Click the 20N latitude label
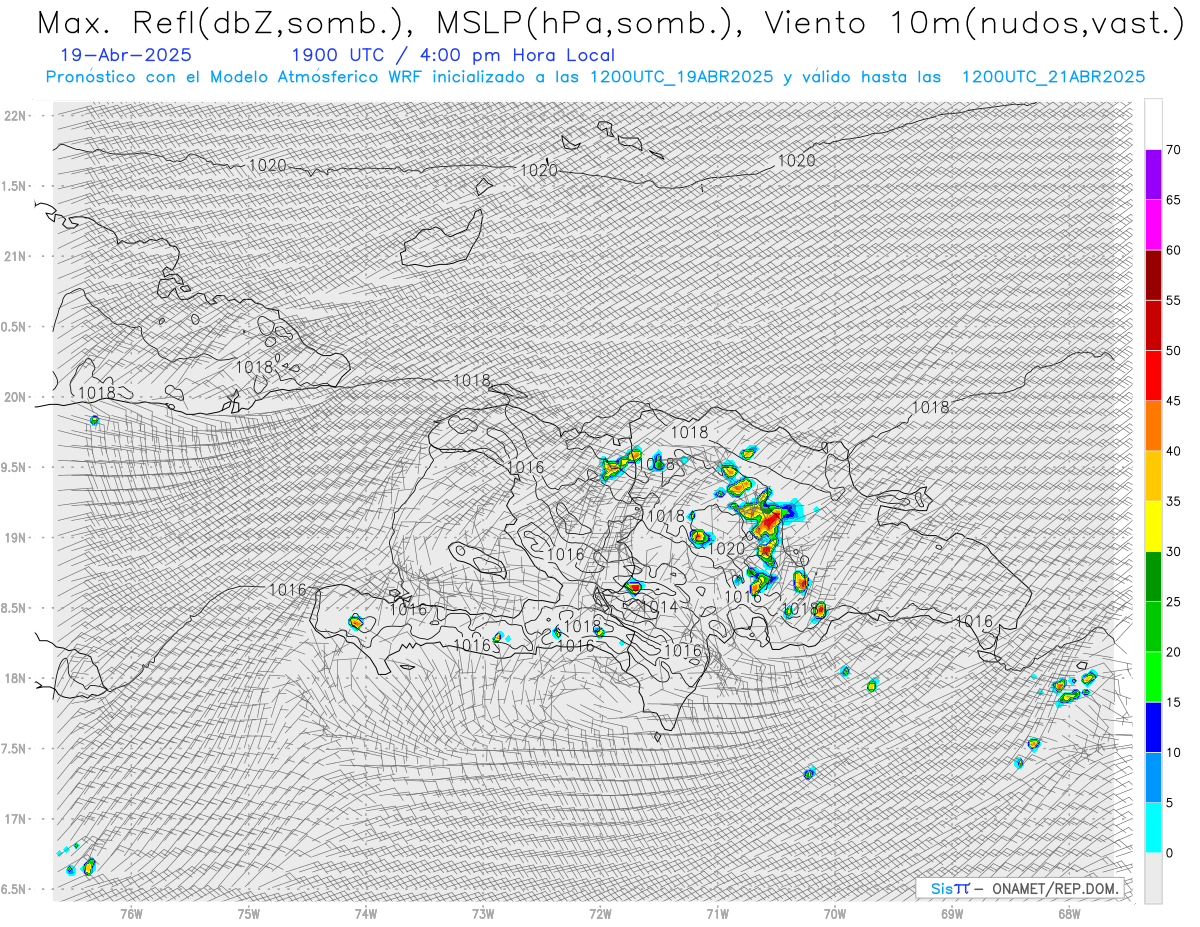1200x927 pixels. (x=14, y=397)
